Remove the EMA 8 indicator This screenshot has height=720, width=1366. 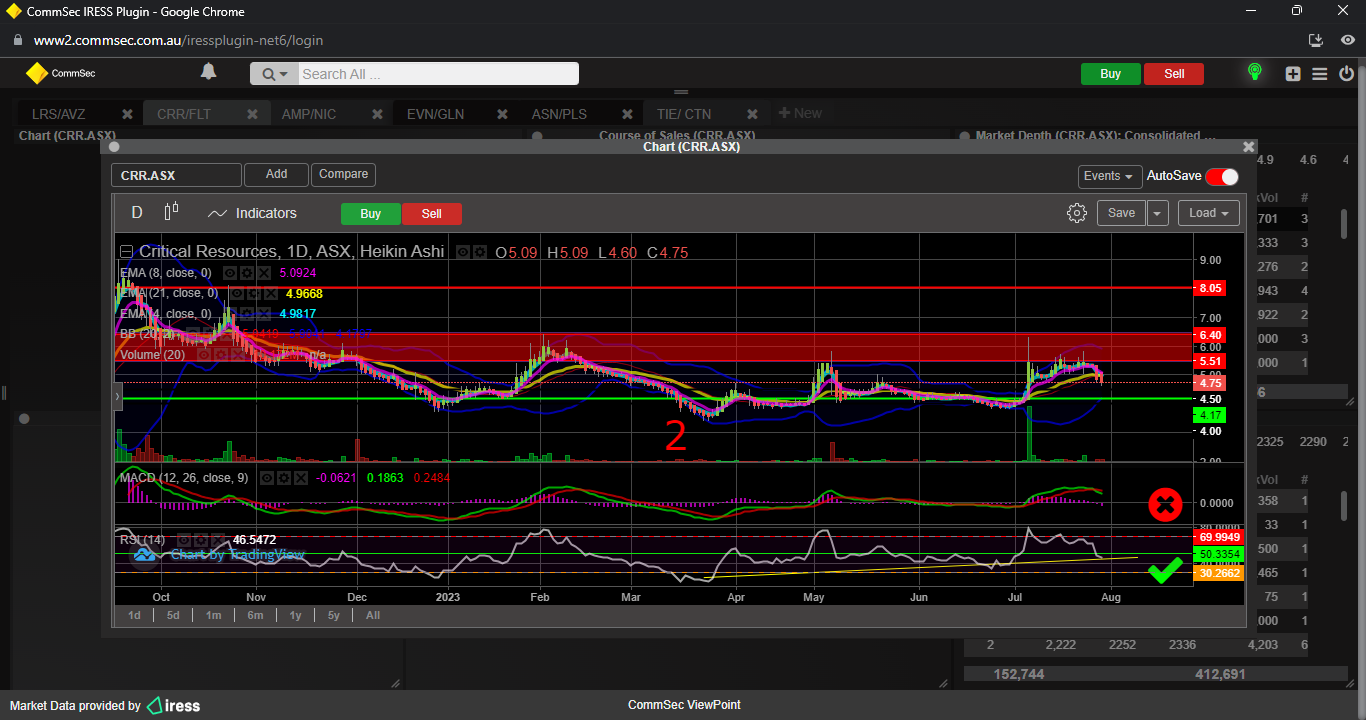pos(264,273)
